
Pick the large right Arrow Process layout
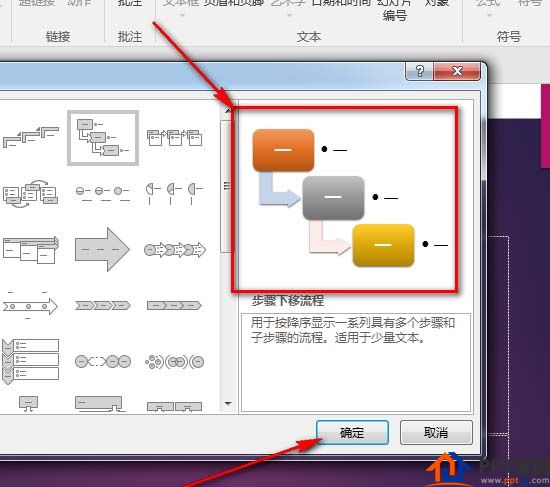tap(102, 249)
